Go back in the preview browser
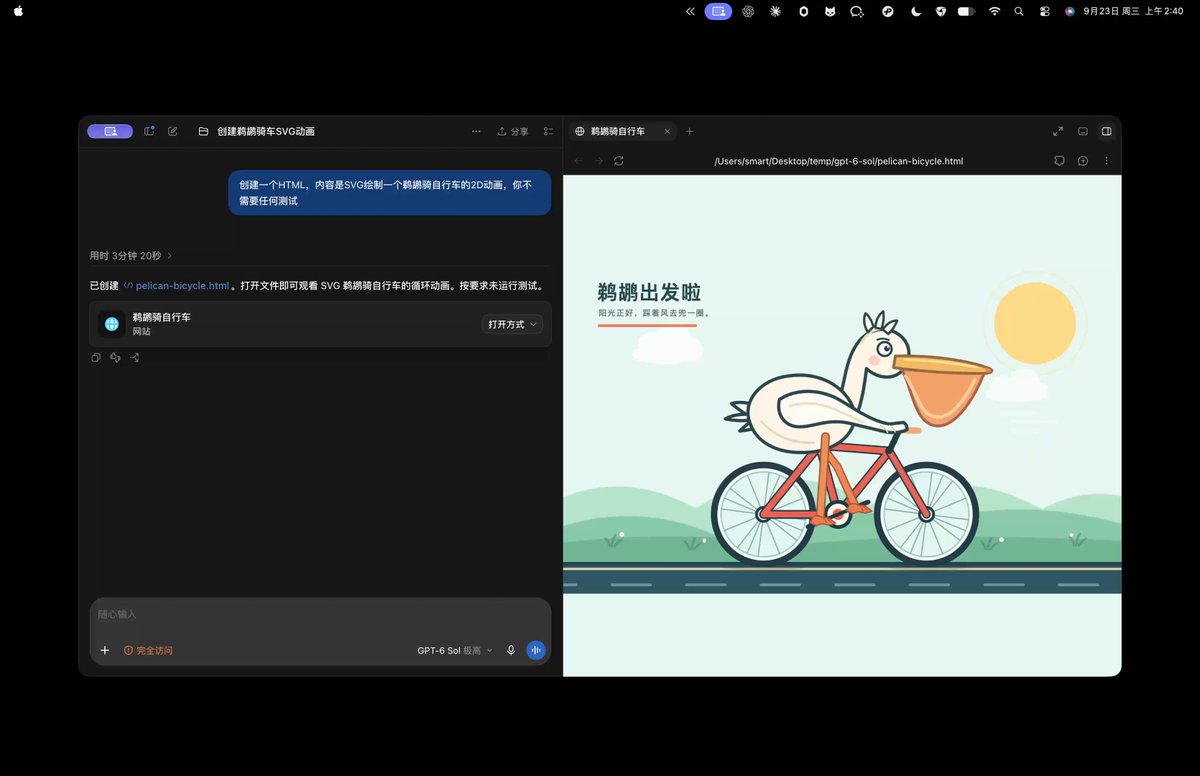1200x776 pixels. 578,161
